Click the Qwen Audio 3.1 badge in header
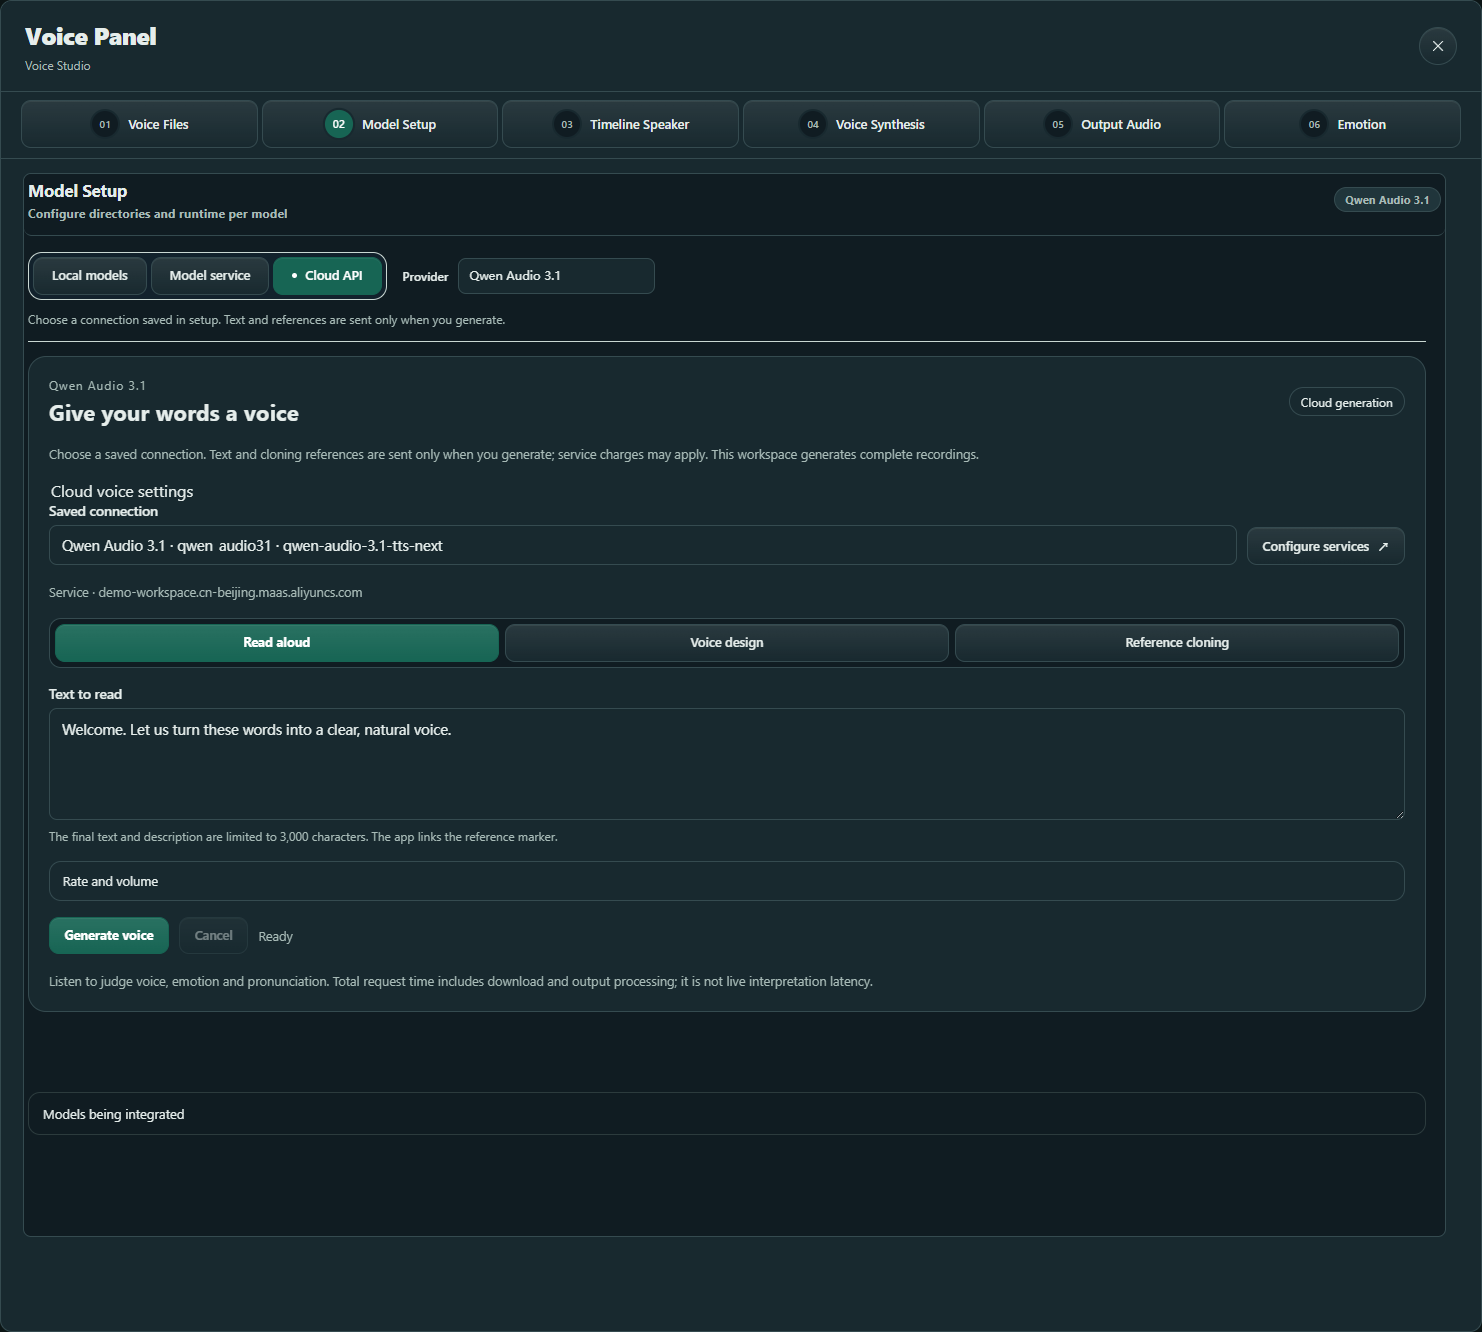Image resolution: width=1482 pixels, height=1332 pixels. 1387,200
